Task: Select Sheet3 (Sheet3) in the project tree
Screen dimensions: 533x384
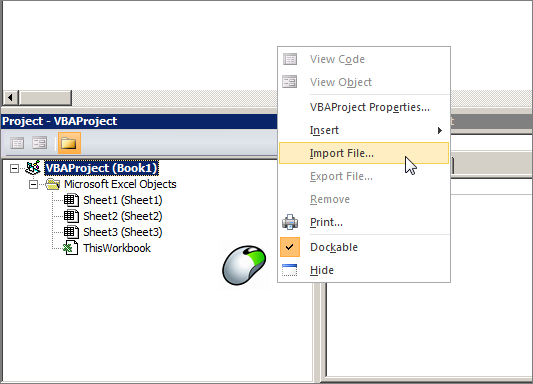Action: tap(123, 232)
